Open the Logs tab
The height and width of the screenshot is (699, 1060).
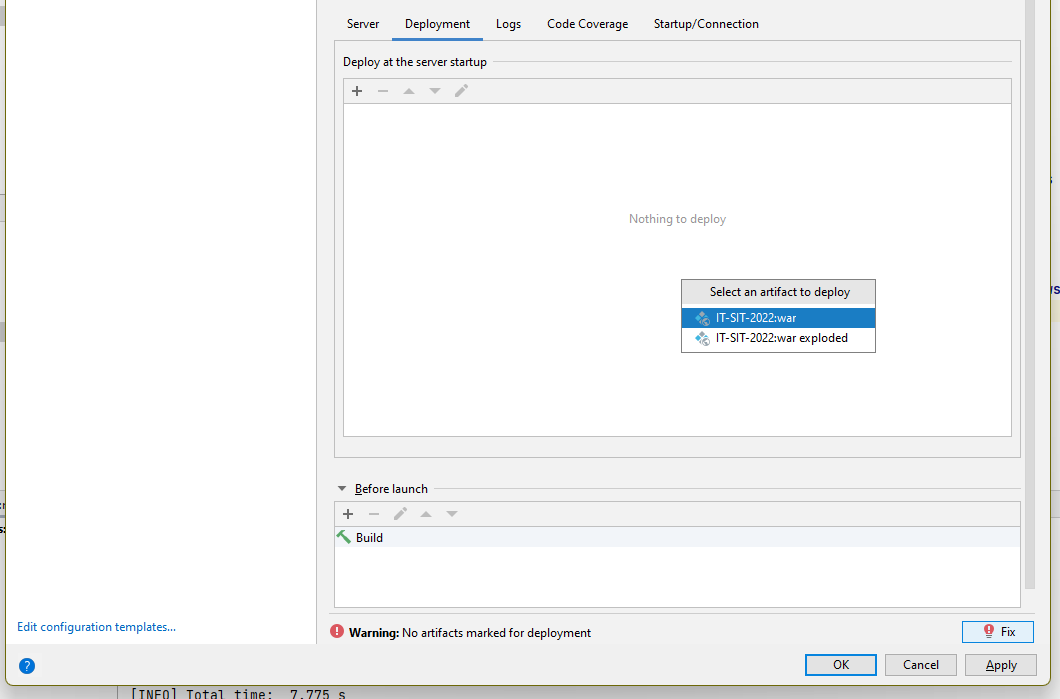point(508,24)
